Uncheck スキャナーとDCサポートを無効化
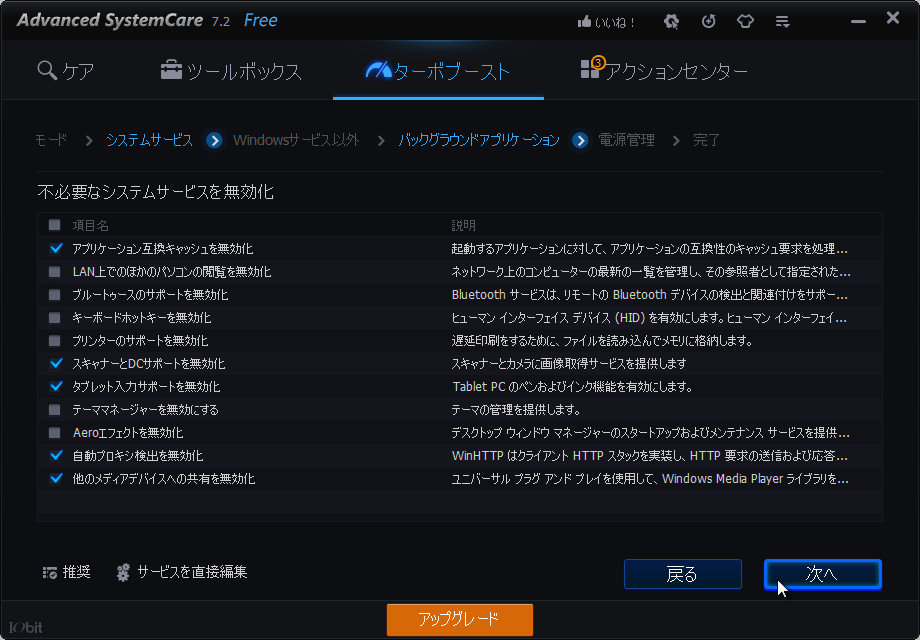The width and height of the screenshot is (920, 640). point(55,363)
